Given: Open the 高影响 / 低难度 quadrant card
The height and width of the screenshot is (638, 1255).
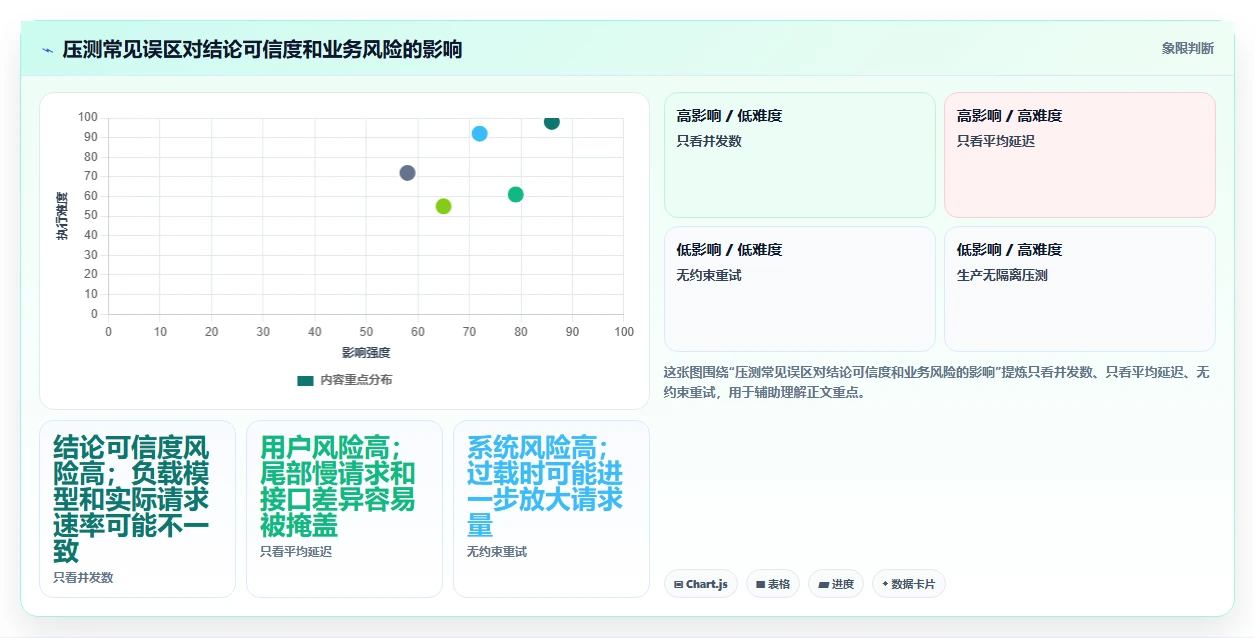Looking at the screenshot, I should [800, 155].
